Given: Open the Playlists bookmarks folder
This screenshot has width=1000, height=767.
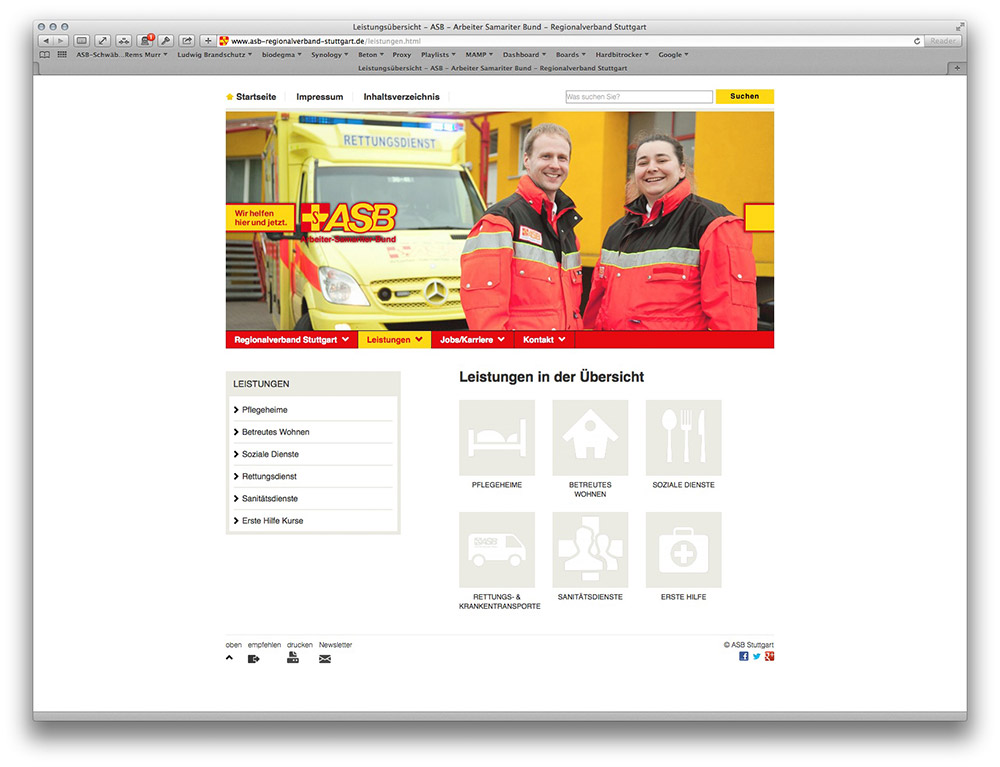Looking at the screenshot, I should point(438,55).
